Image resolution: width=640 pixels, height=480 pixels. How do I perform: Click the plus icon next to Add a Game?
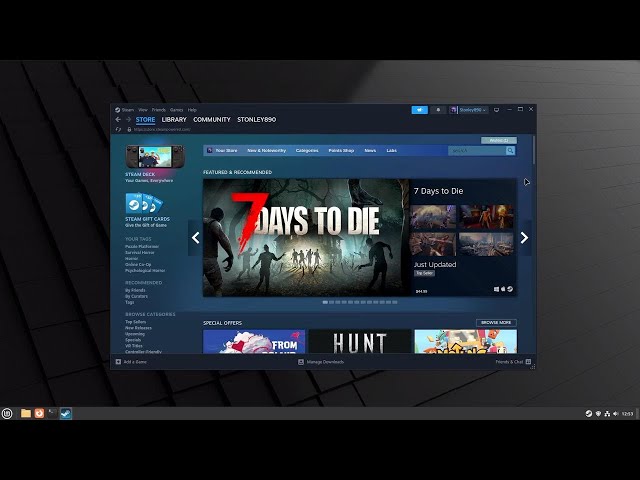pos(118,362)
